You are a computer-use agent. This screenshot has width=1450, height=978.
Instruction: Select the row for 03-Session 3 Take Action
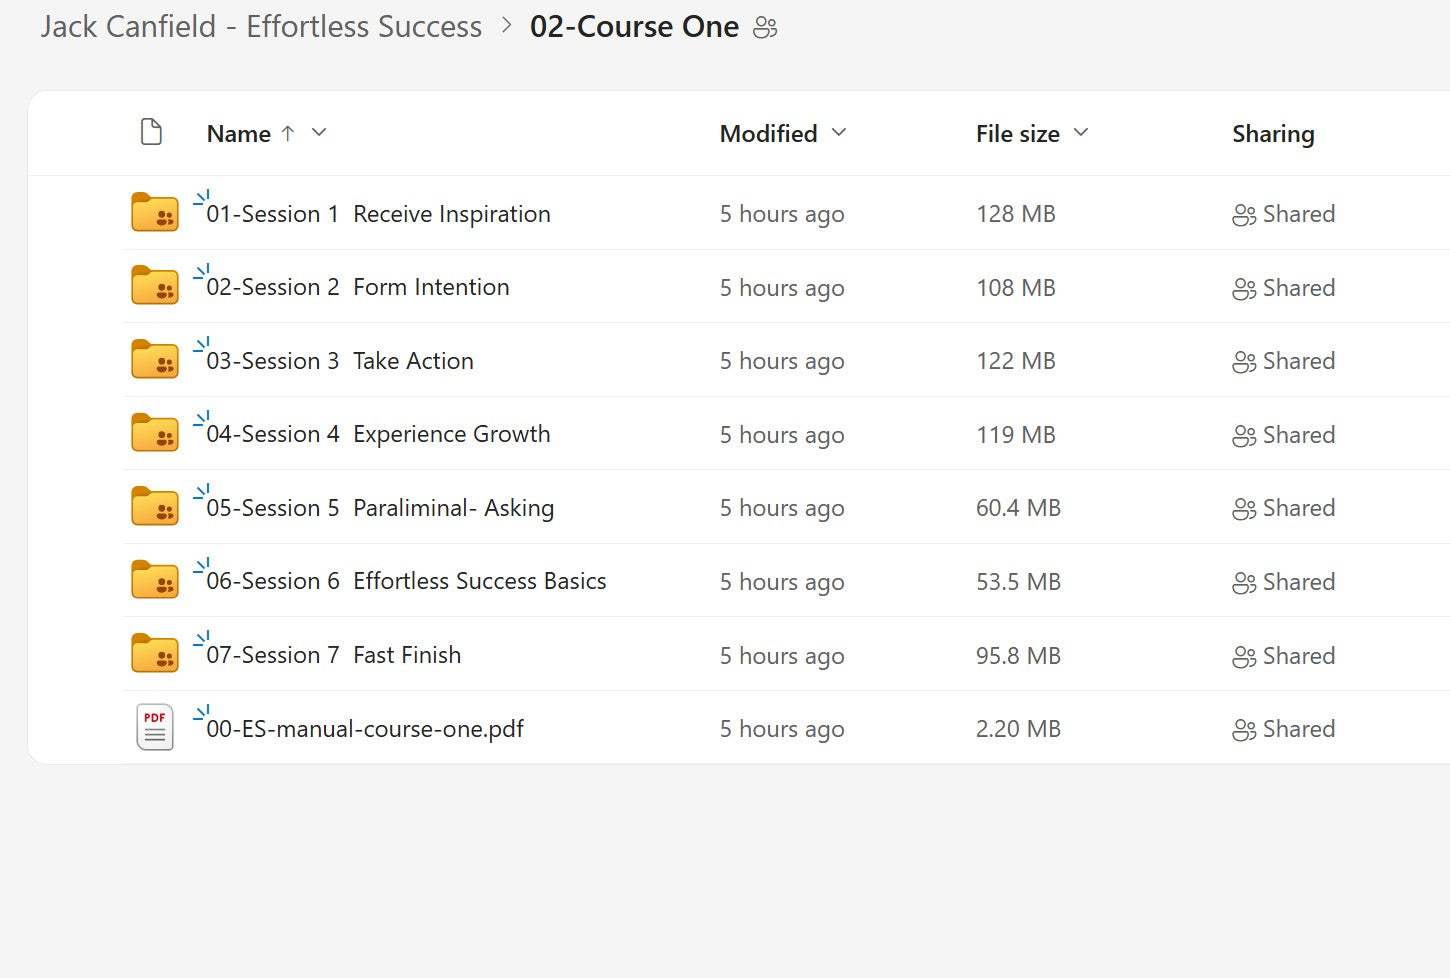(413, 360)
